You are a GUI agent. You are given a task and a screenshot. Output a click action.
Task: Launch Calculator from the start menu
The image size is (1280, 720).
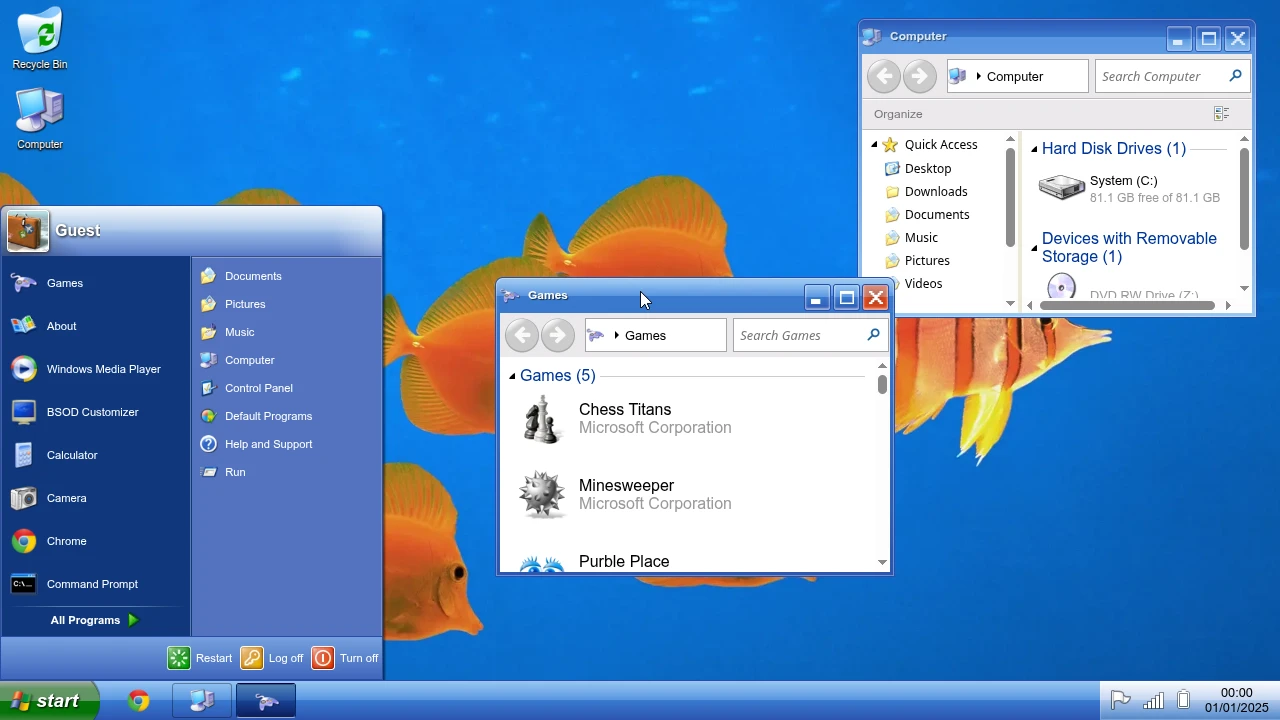pos(96,455)
